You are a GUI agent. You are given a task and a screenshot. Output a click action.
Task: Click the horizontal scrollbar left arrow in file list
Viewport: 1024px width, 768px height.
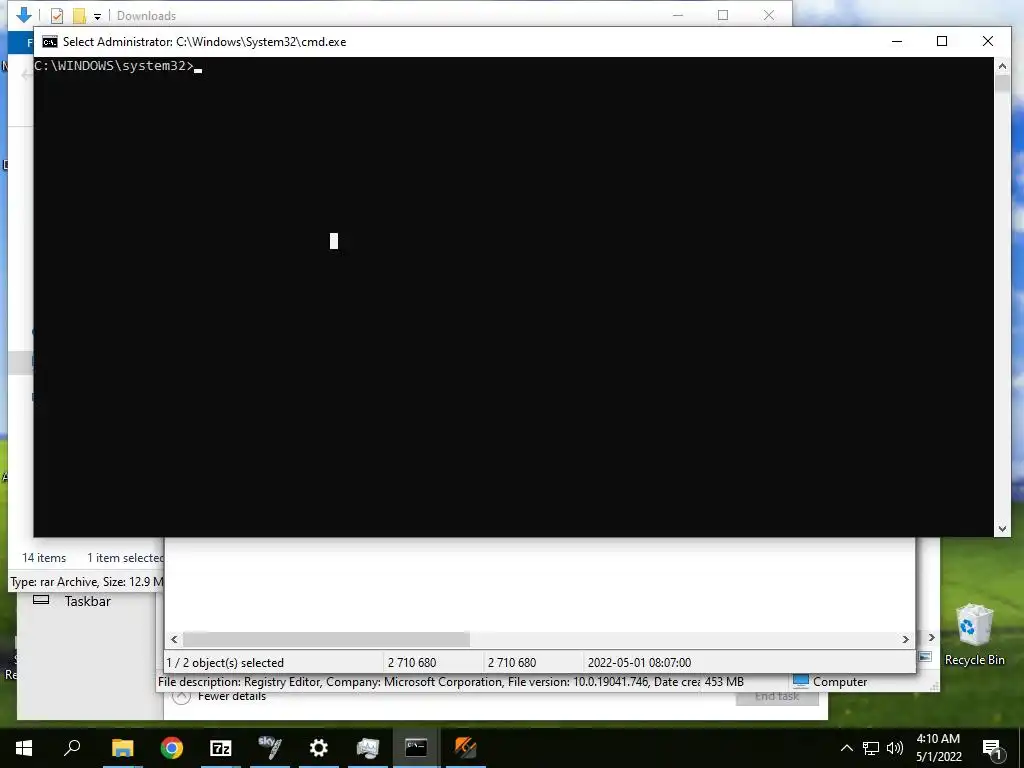174,639
